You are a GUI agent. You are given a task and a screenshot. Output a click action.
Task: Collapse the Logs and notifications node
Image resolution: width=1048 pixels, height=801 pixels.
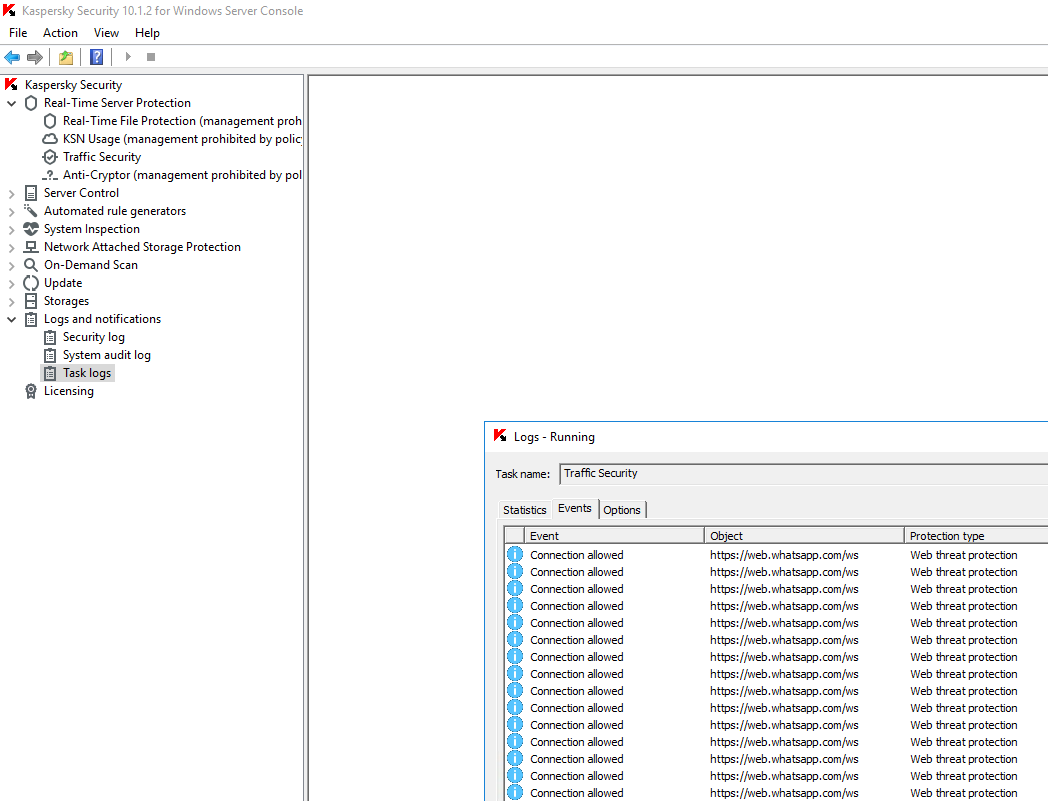11,320
